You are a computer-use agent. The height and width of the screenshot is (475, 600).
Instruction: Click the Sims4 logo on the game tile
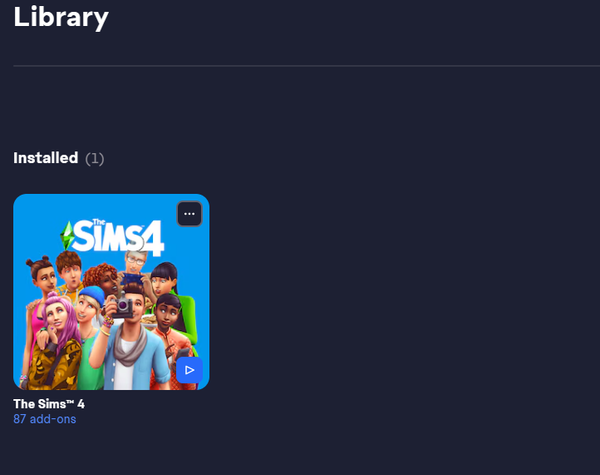[112, 237]
